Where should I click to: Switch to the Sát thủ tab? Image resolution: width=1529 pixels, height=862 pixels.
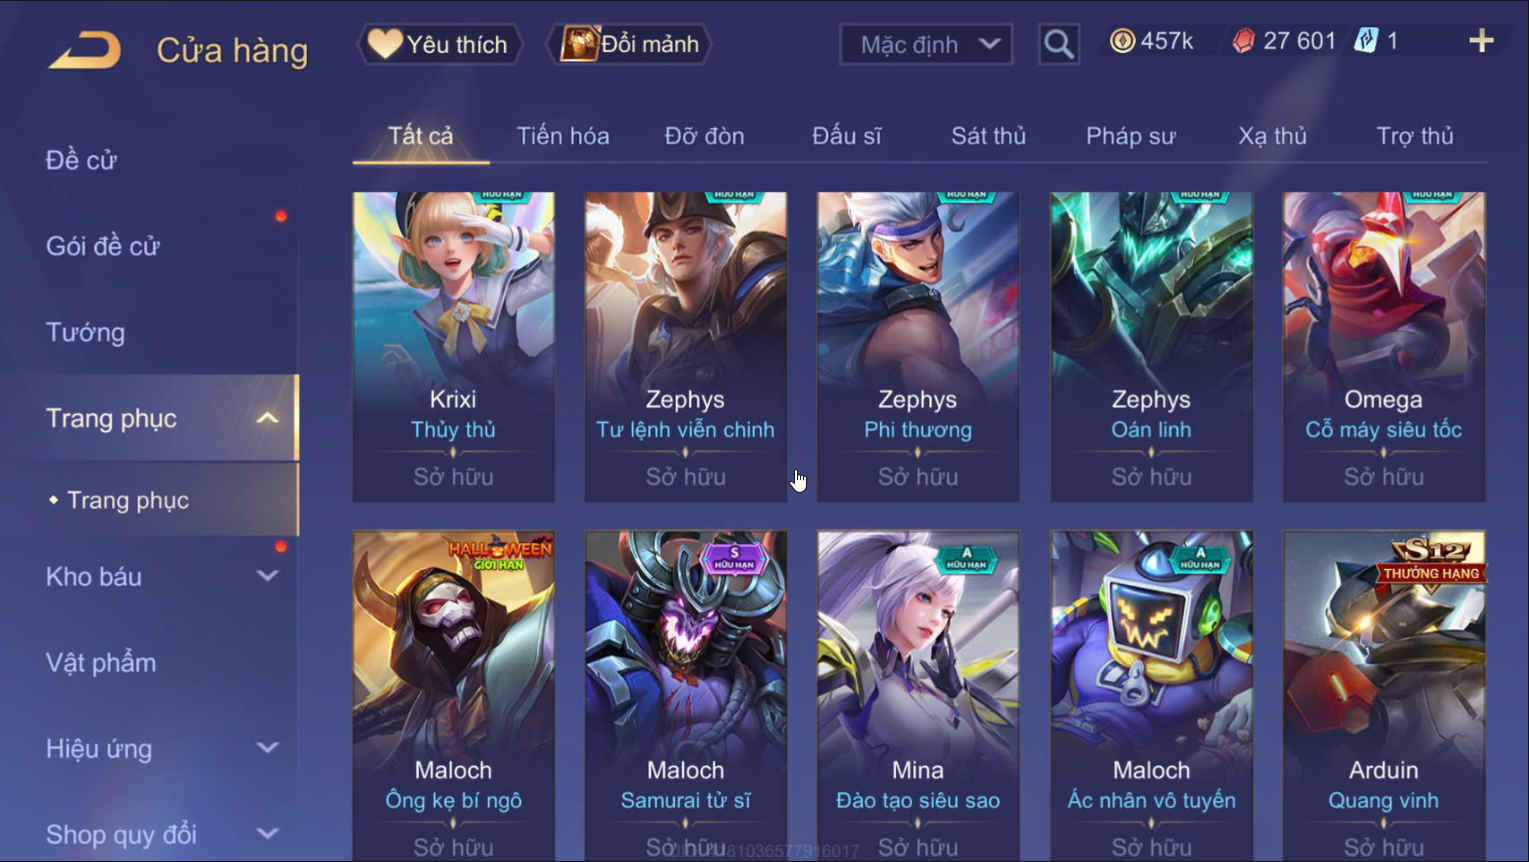point(988,136)
